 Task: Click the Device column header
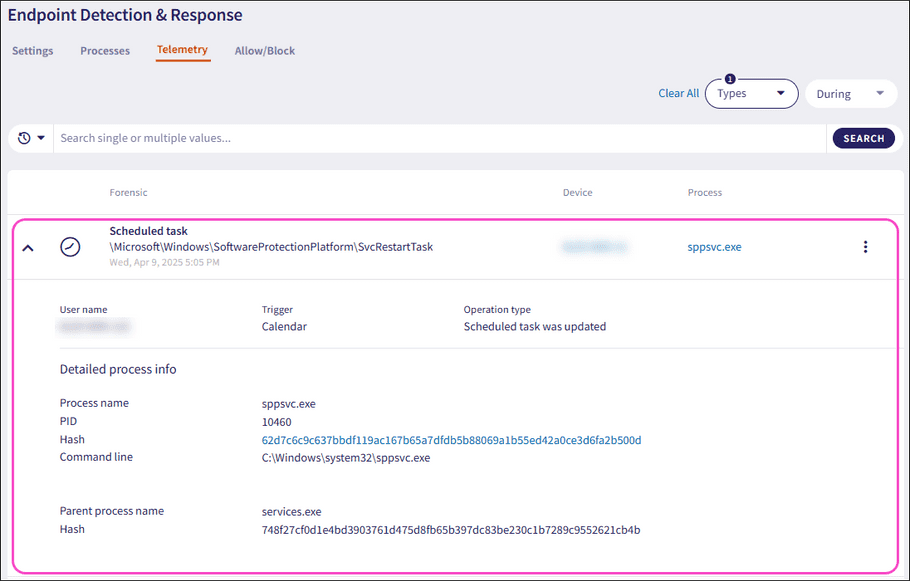[x=577, y=192]
